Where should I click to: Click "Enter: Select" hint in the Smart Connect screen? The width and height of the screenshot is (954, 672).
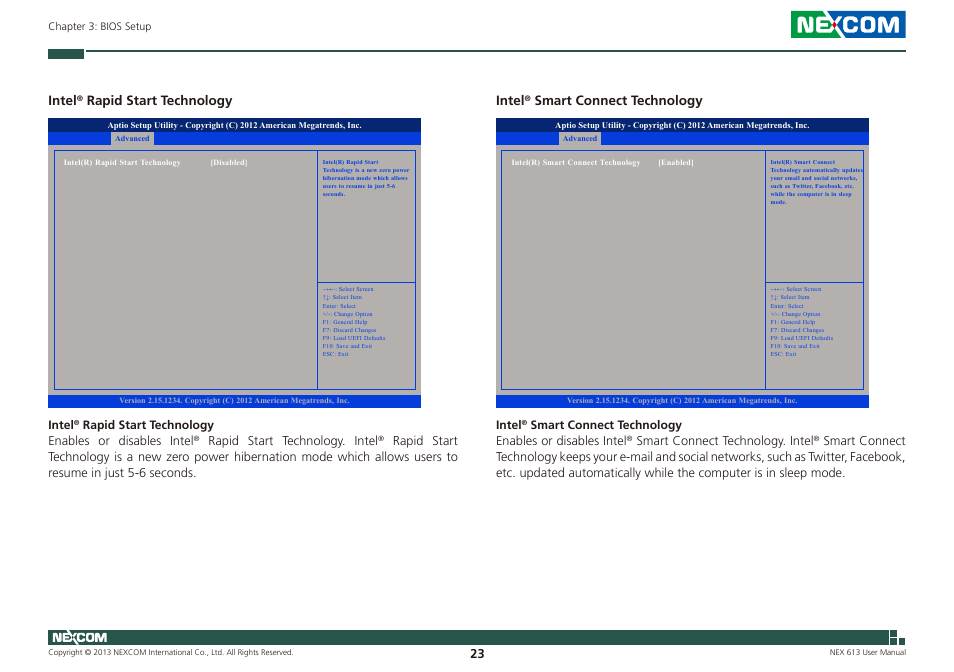point(787,306)
